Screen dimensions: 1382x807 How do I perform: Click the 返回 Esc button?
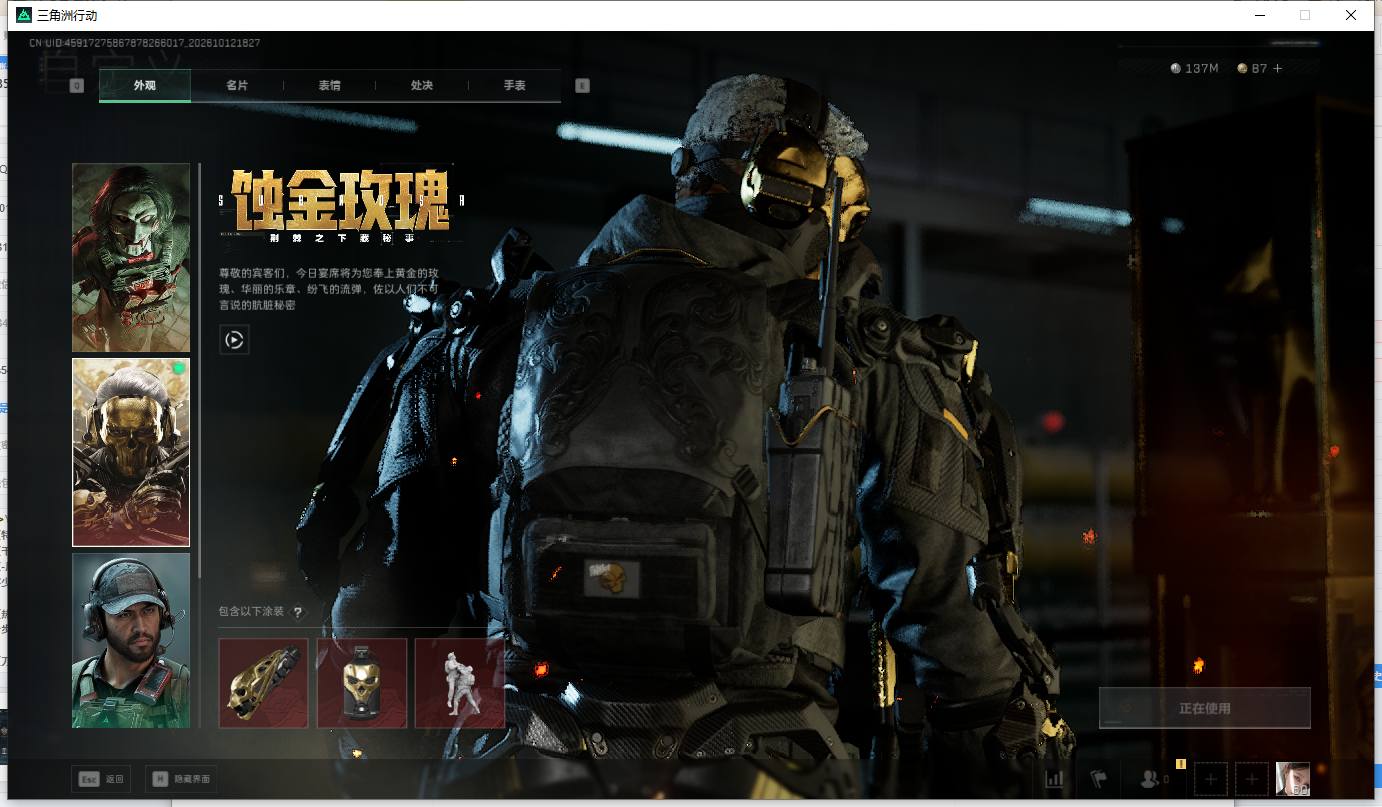point(101,778)
